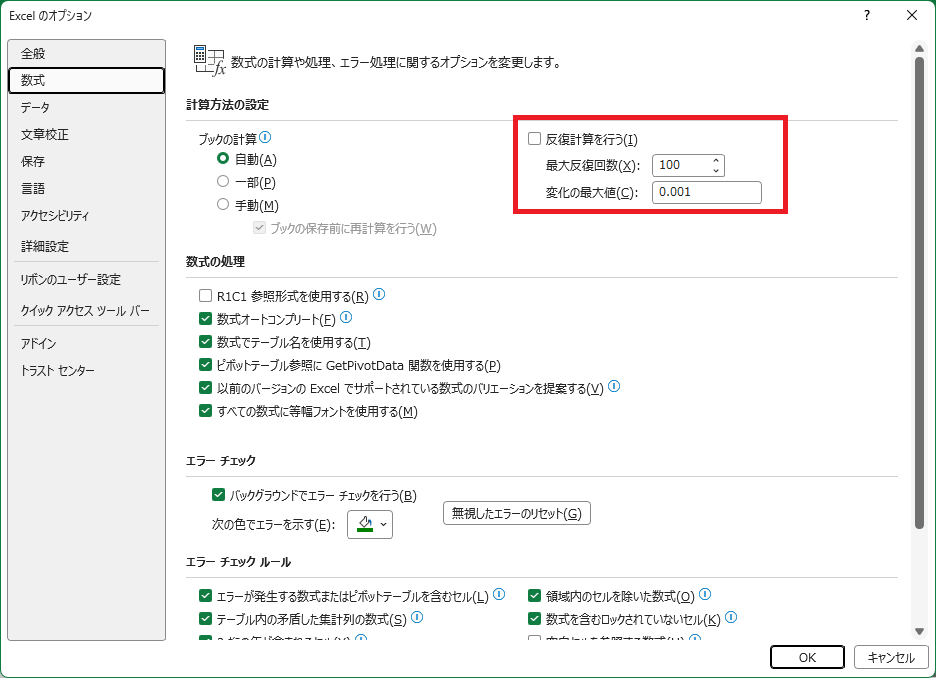Viewport: 936px width, 678px height.
Task: Click 無視したエラーのリセット button
Action: (x=516, y=513)
